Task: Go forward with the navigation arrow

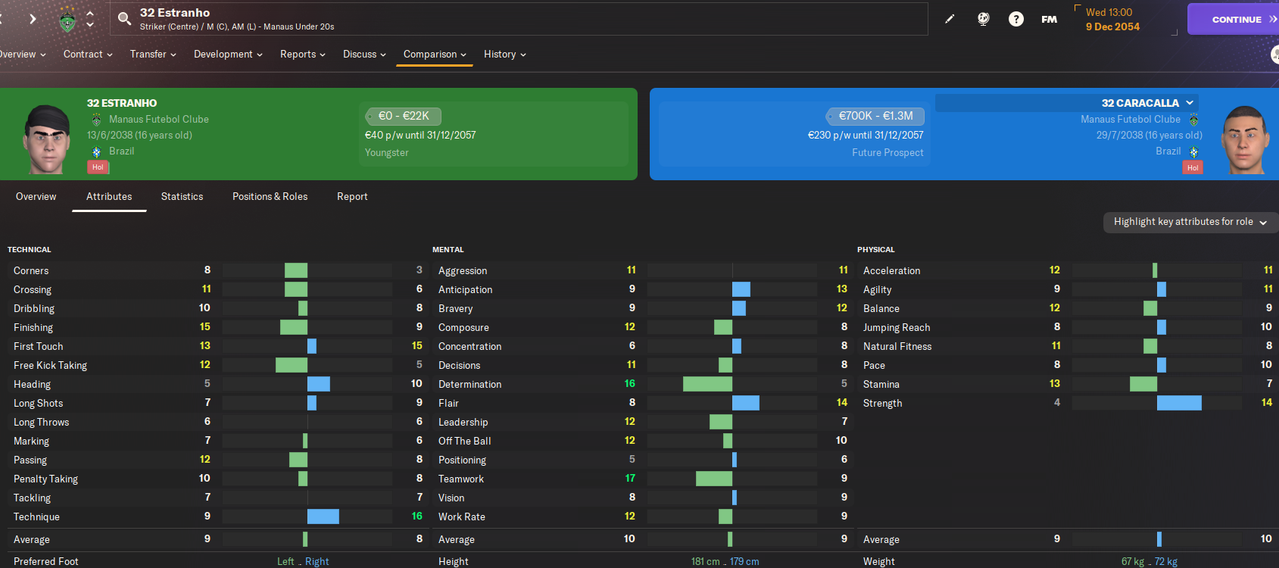Action: [32, 19]
